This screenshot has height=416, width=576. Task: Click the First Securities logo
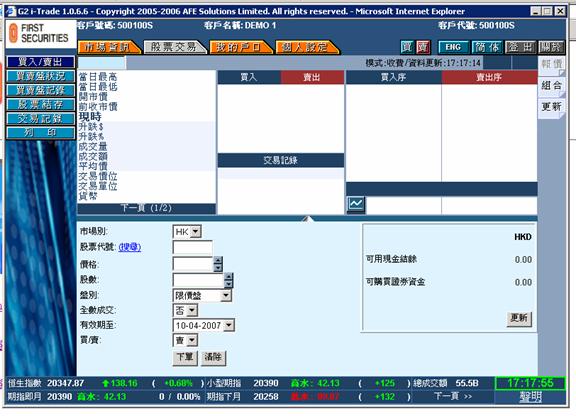(40, 33)
